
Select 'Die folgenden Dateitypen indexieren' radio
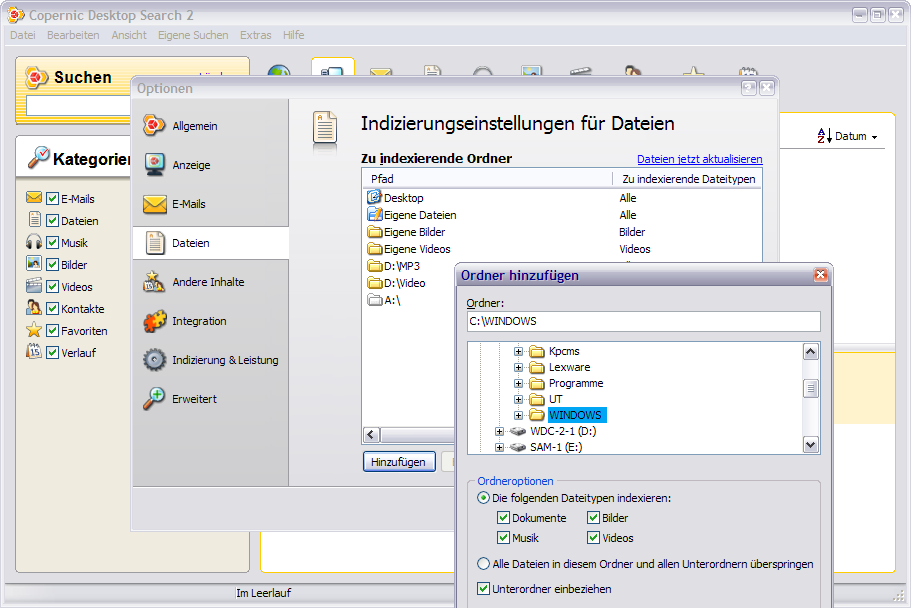point(483,498)
